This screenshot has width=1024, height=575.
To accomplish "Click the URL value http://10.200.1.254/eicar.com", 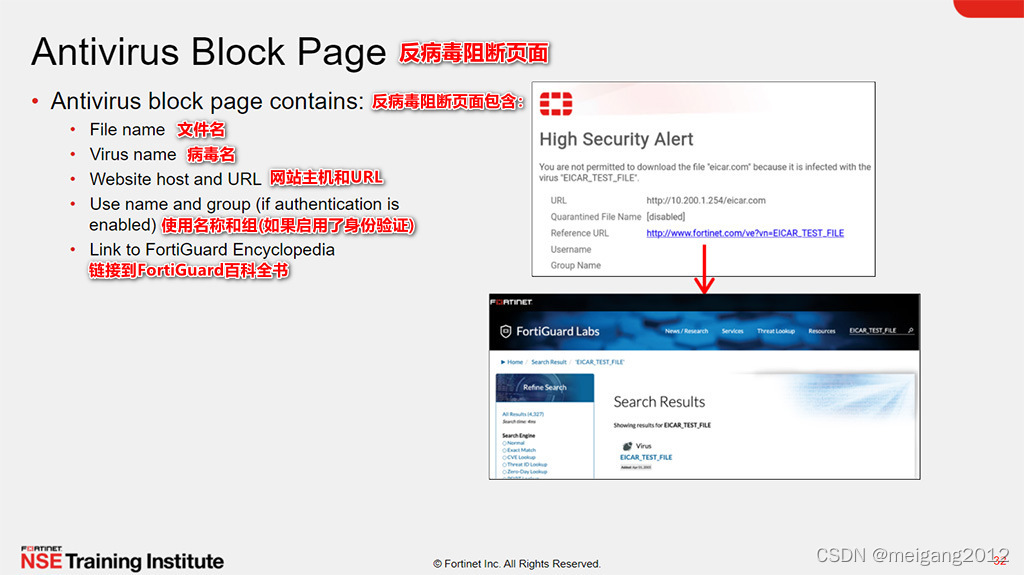I will [x=706, y=201].
